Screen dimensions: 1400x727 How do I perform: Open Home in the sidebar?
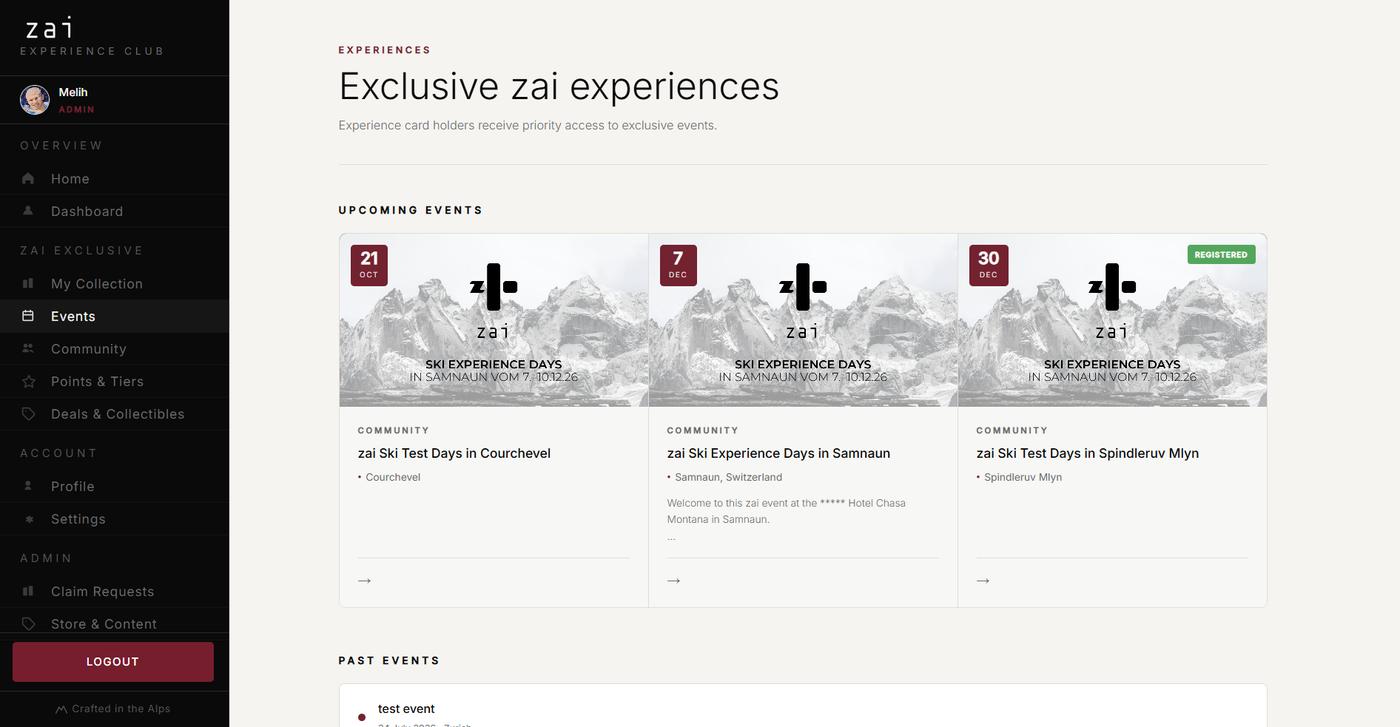114,178
